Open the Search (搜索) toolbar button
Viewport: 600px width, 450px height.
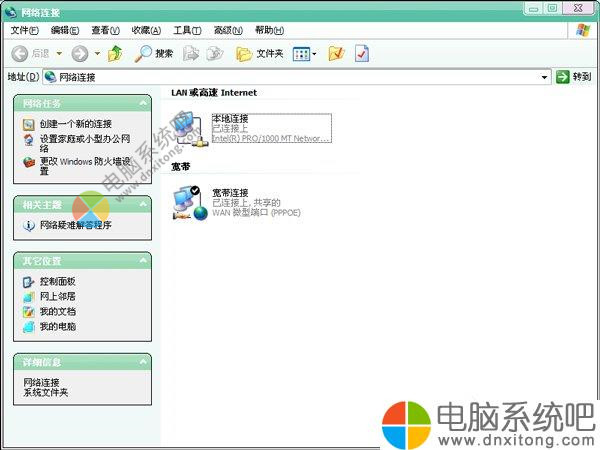point(153,54)
